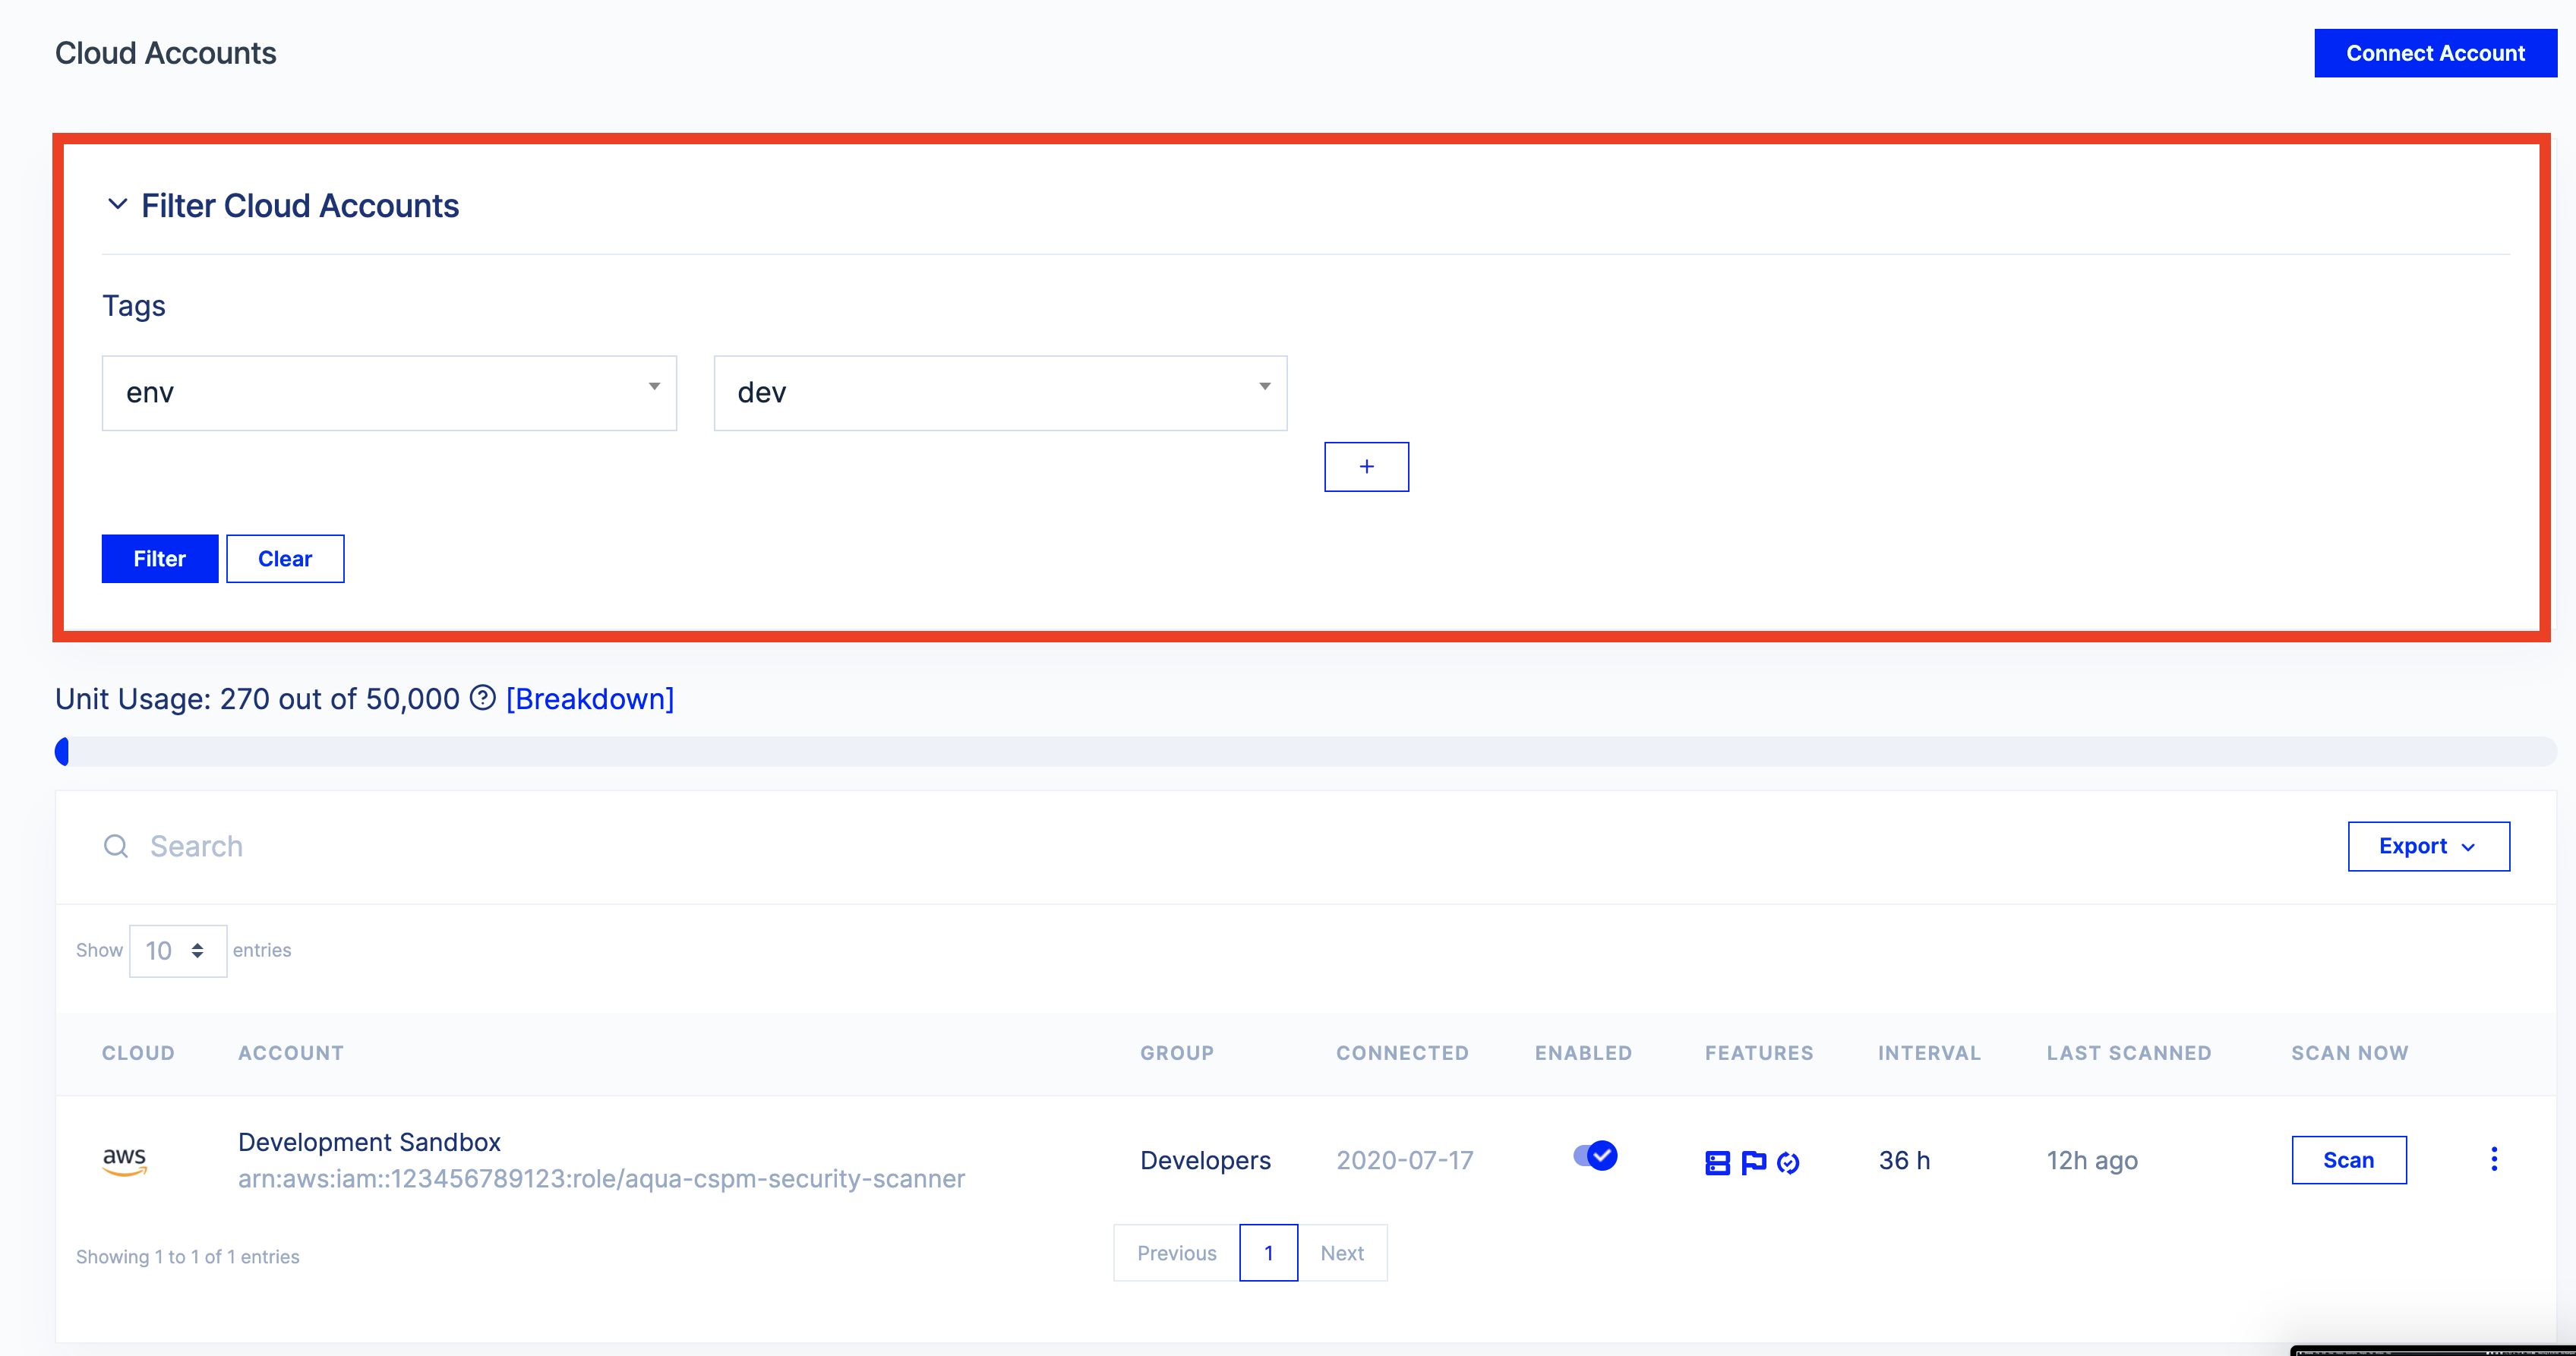Open the Breakdown link
The image size is (2576, 1356).
[x=590, y=699]
